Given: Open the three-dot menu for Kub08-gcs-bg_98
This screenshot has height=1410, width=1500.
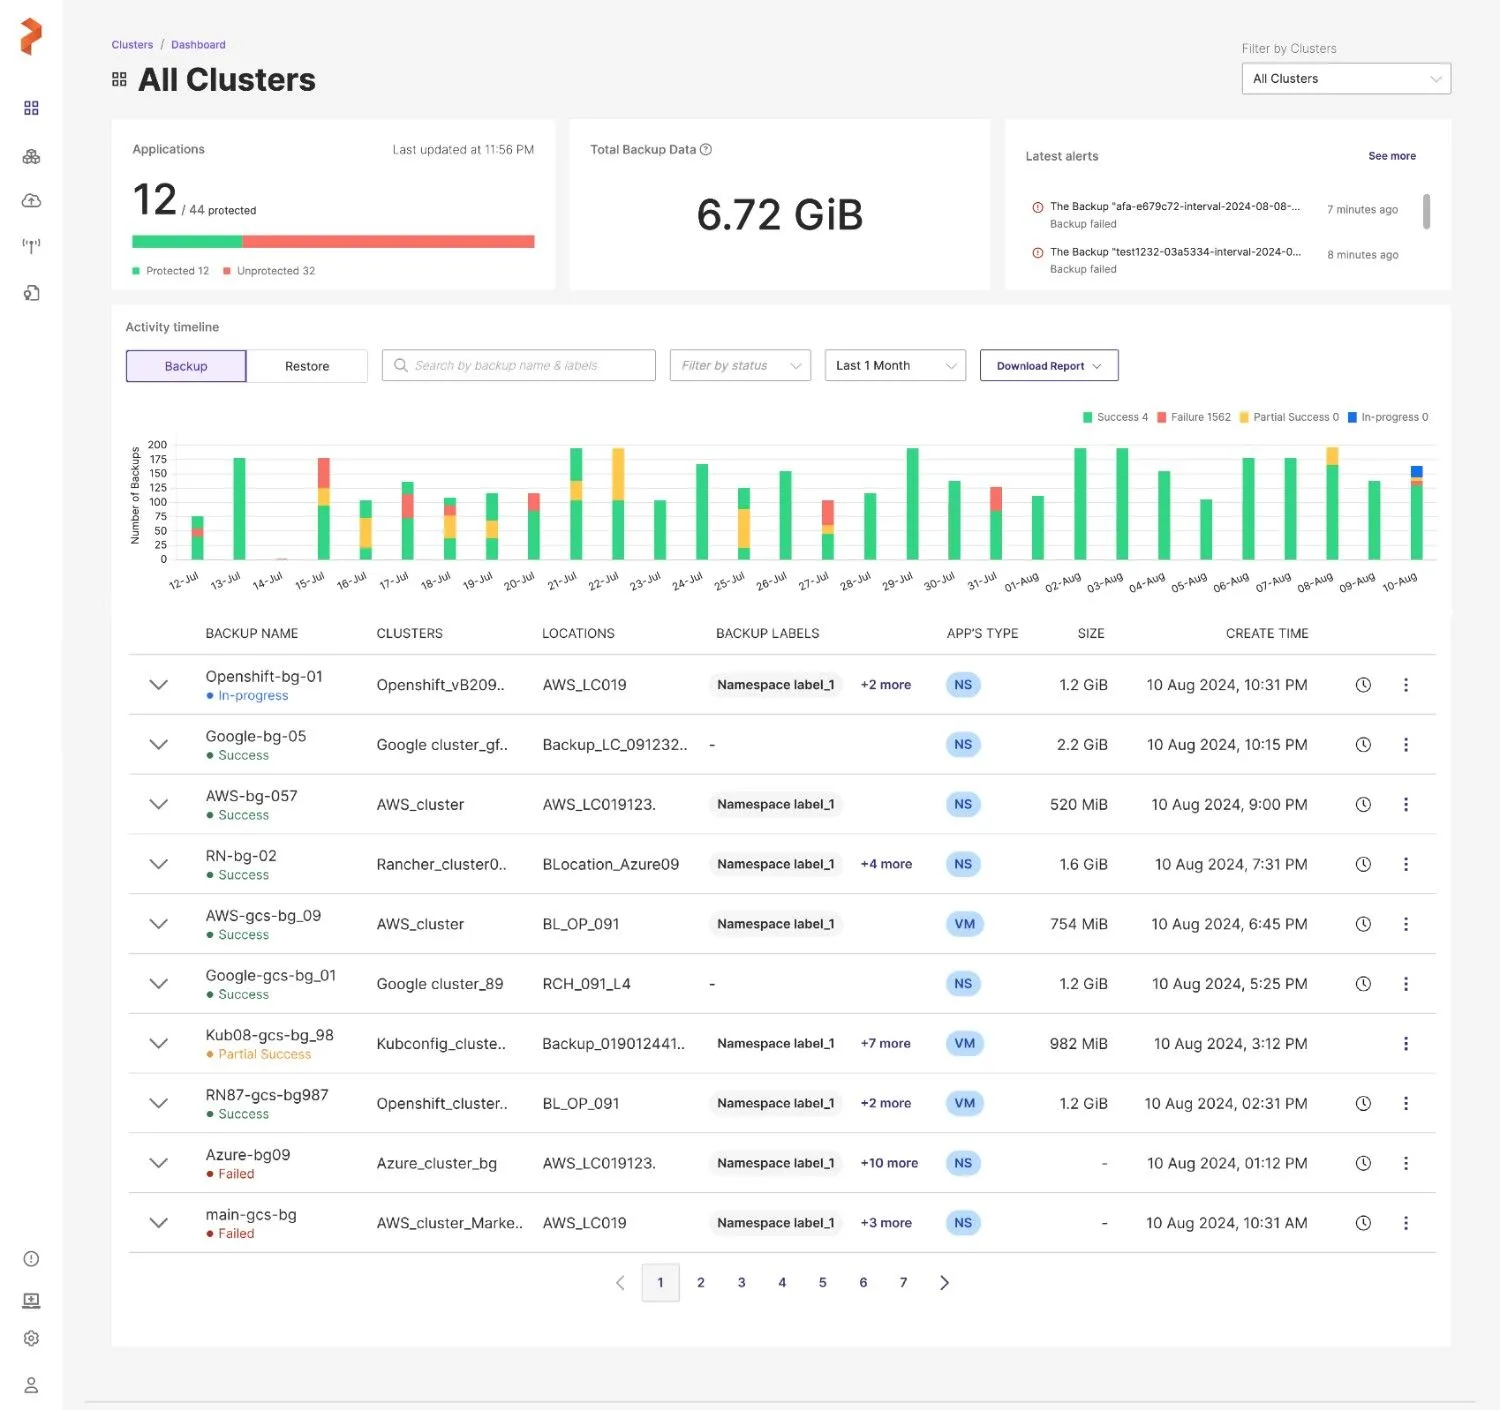Looking at the screenshot, I should (x=1406, y=1044).
